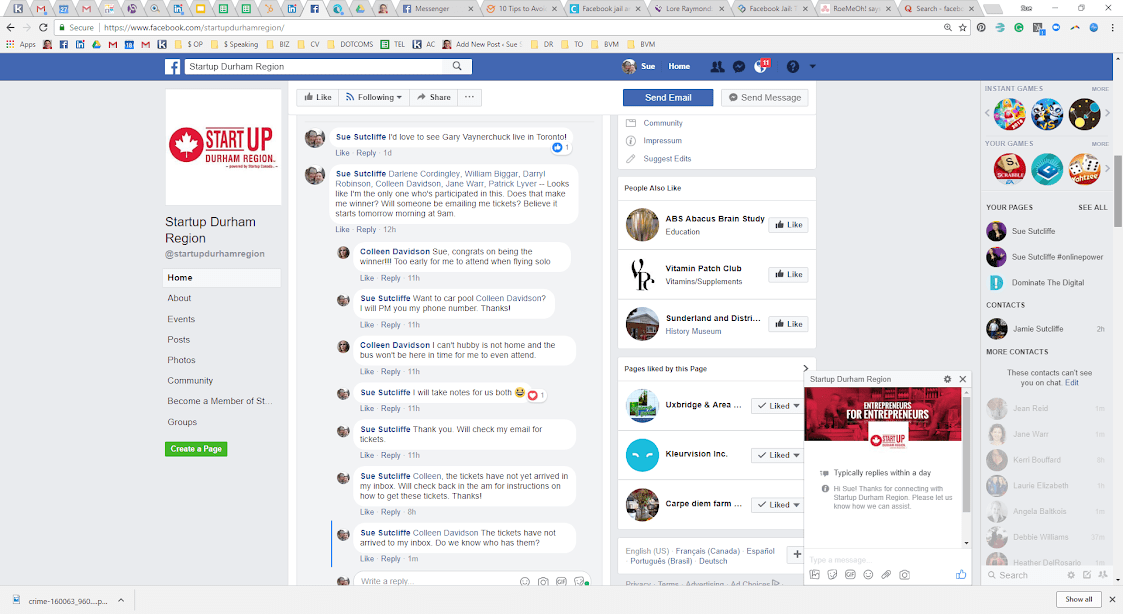Click the Send Email button

point(668,97)
